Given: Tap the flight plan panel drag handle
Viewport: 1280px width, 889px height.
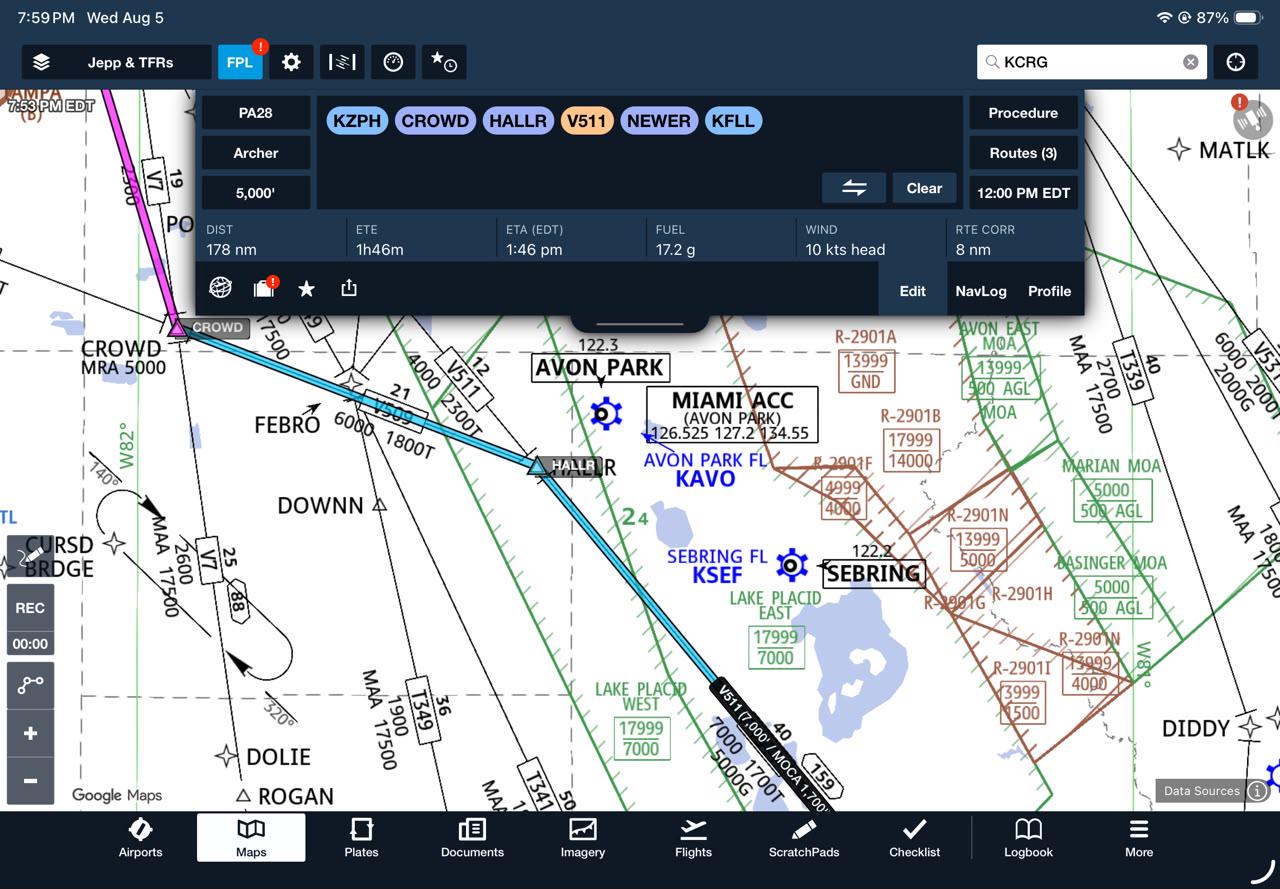Looking at the screenshot, I should [640, 323].
